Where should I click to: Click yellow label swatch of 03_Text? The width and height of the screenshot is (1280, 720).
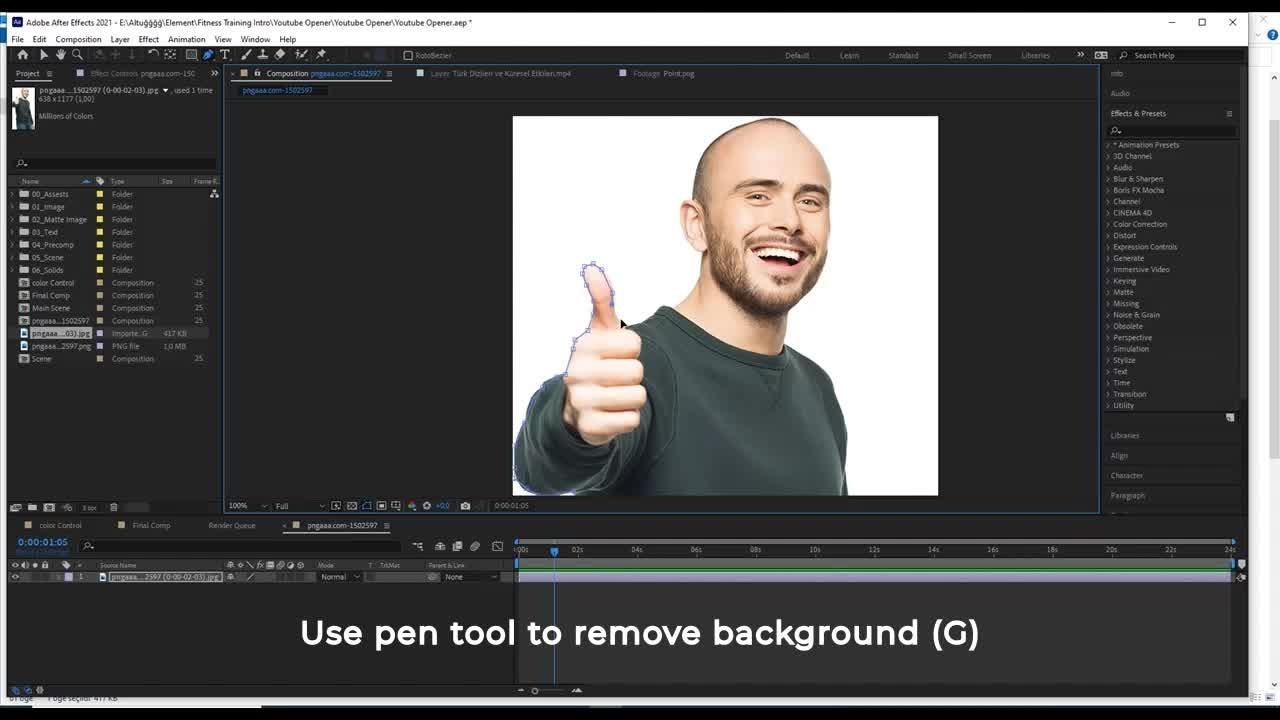click(99, 232)
